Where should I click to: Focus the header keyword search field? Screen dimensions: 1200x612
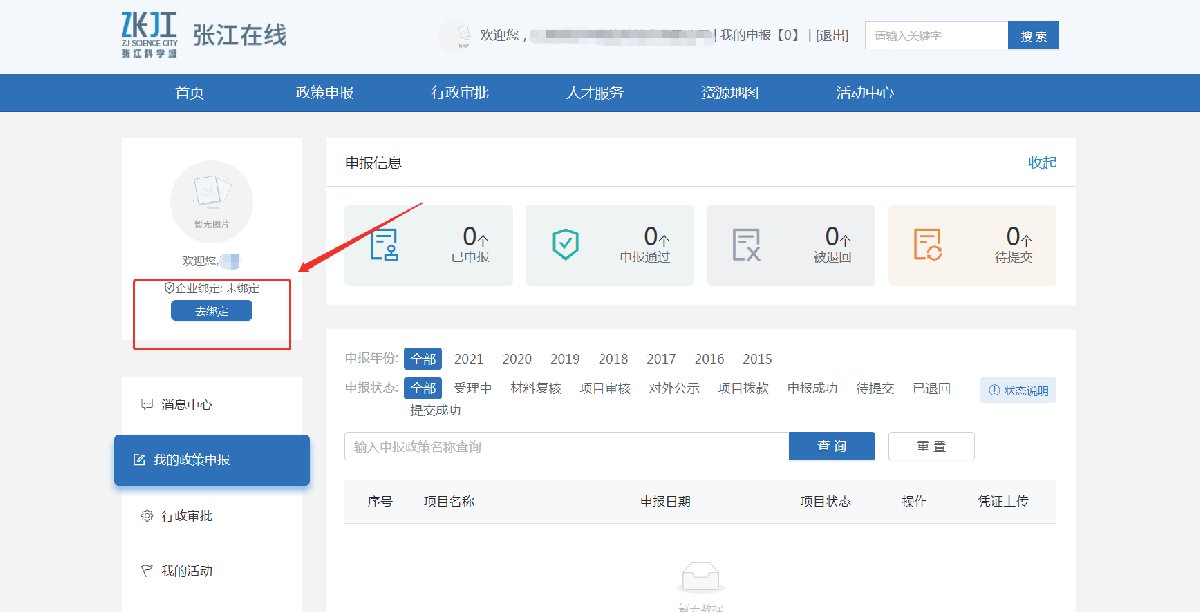(x=936, y=35)
